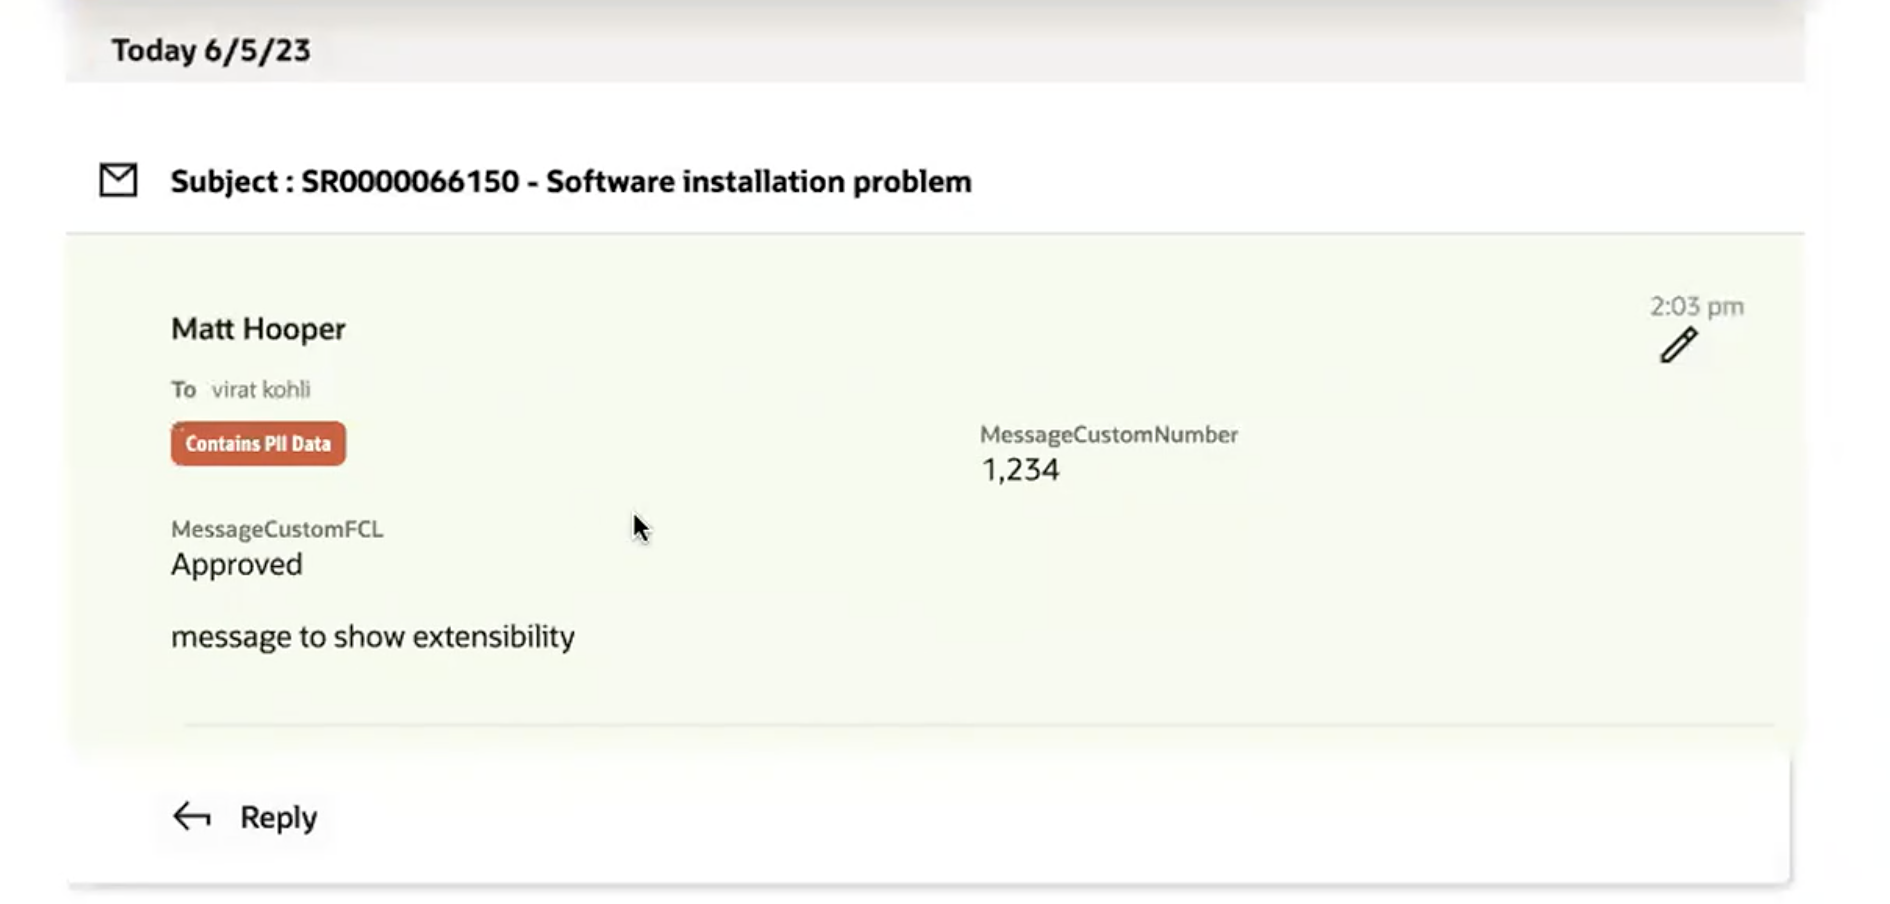The width and height of the screenshot is (1890, 904).
Task: Click the MessageCustomFCL value Approved
Action: click(x=237, y=564)
